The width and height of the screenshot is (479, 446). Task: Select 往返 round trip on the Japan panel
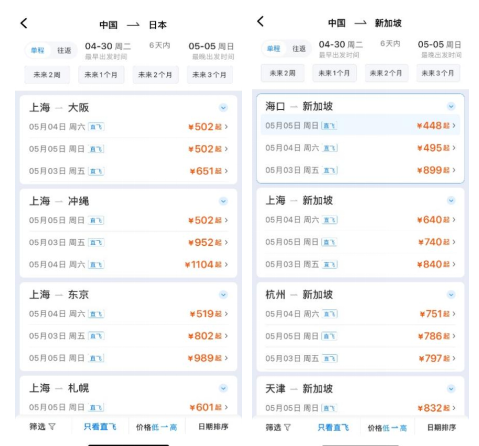pyautogui.click(x=64, y=50)
